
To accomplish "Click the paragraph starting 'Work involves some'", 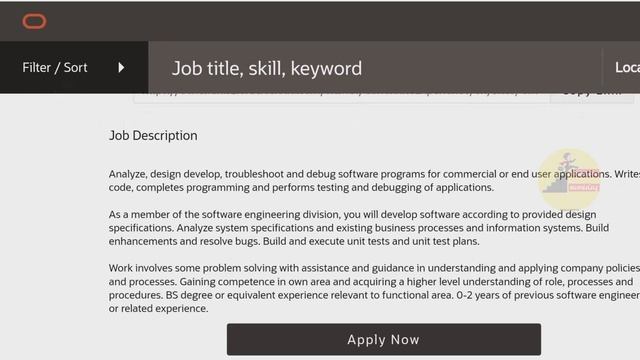I will (x=374, y=288).
